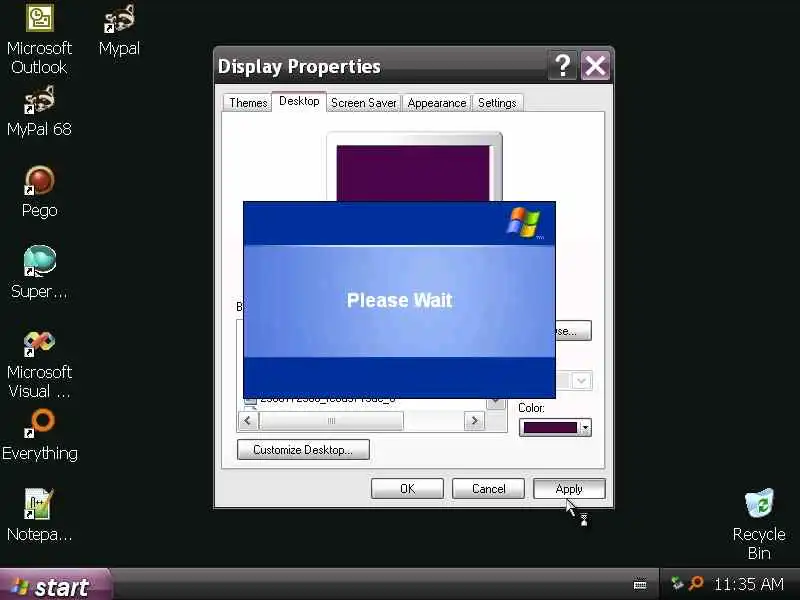Open the Super... desktop shortcut
The width and height of the screenshot is (800, 600).
point(39,273)
